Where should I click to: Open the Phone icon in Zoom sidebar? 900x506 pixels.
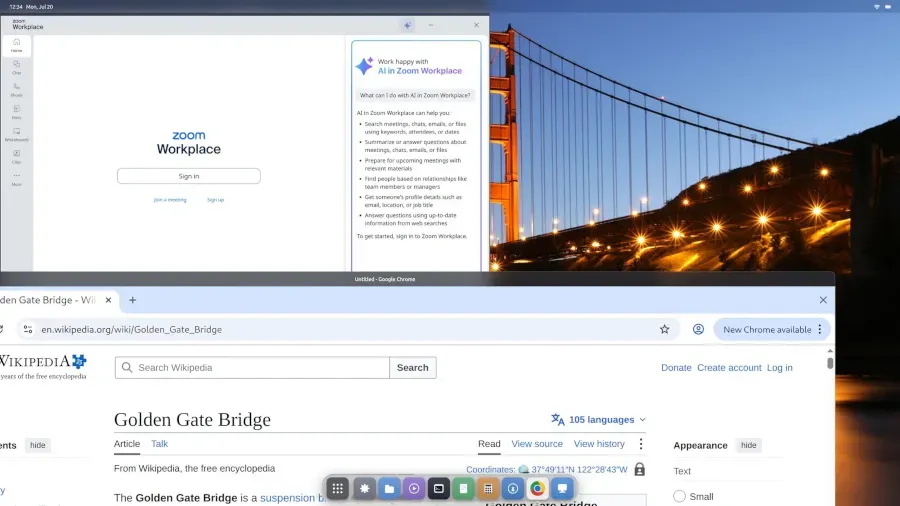(x=16, y=90)
